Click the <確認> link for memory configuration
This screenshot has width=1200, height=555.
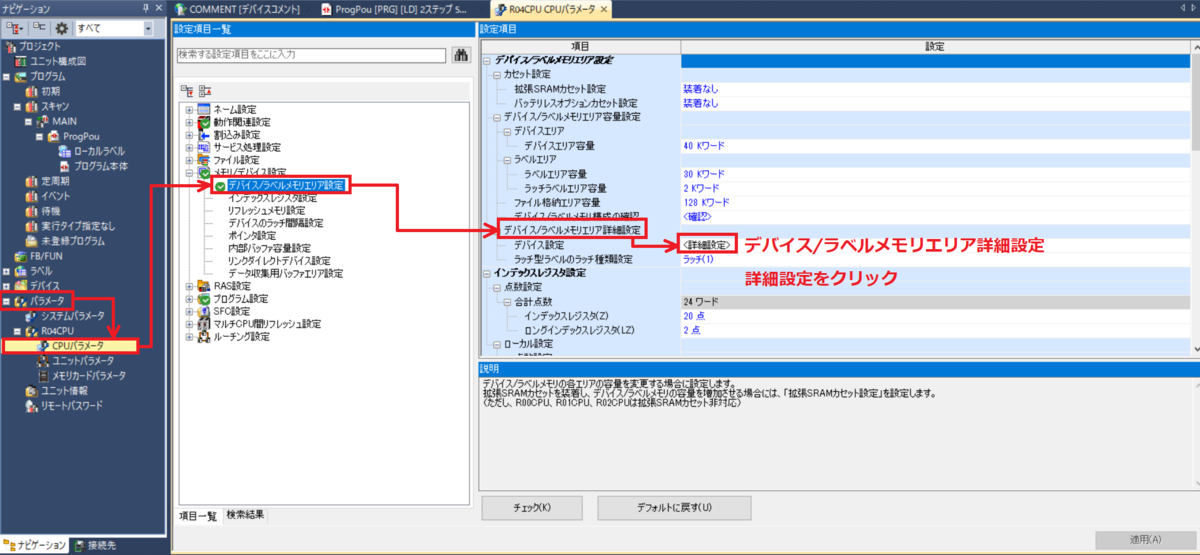coord(699,216)
